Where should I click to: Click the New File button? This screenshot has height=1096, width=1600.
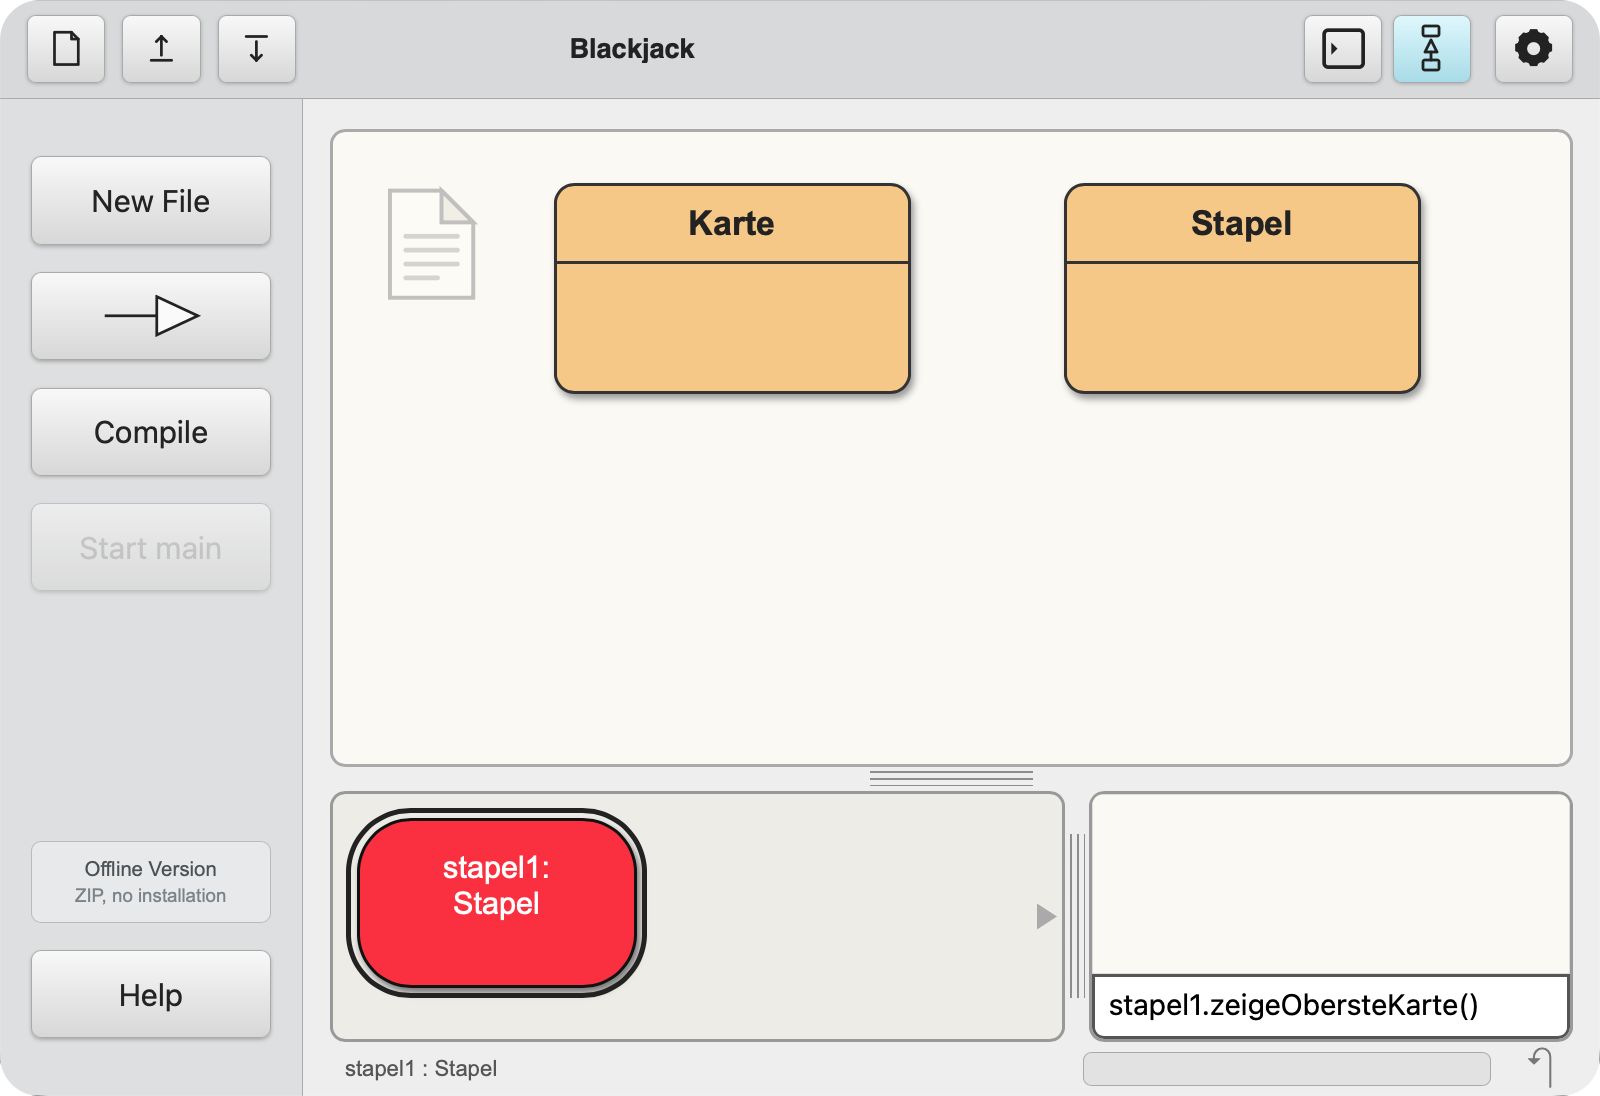pyautogui.click(x=151, y=201)
